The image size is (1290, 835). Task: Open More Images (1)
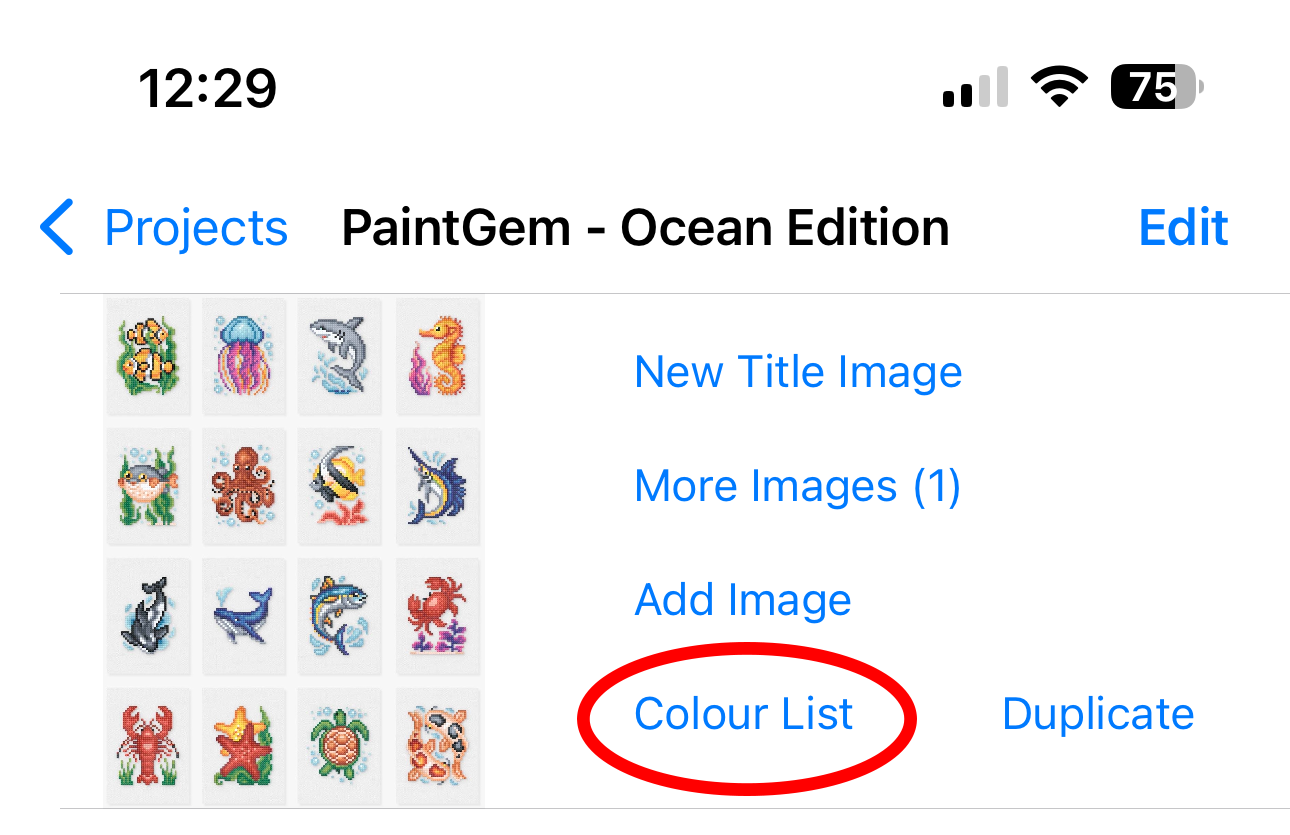click(x=797, y=487)
